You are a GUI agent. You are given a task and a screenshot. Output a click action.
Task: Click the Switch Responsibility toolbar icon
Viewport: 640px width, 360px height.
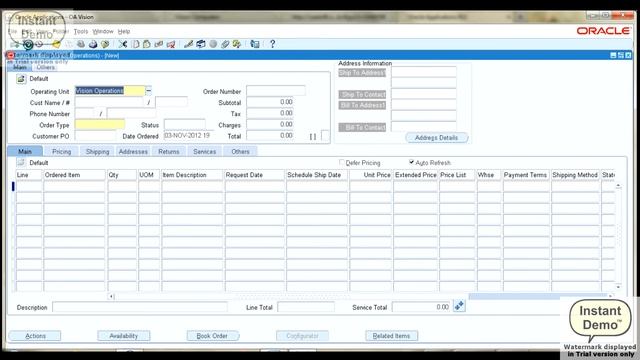click(x=80, y=44)
